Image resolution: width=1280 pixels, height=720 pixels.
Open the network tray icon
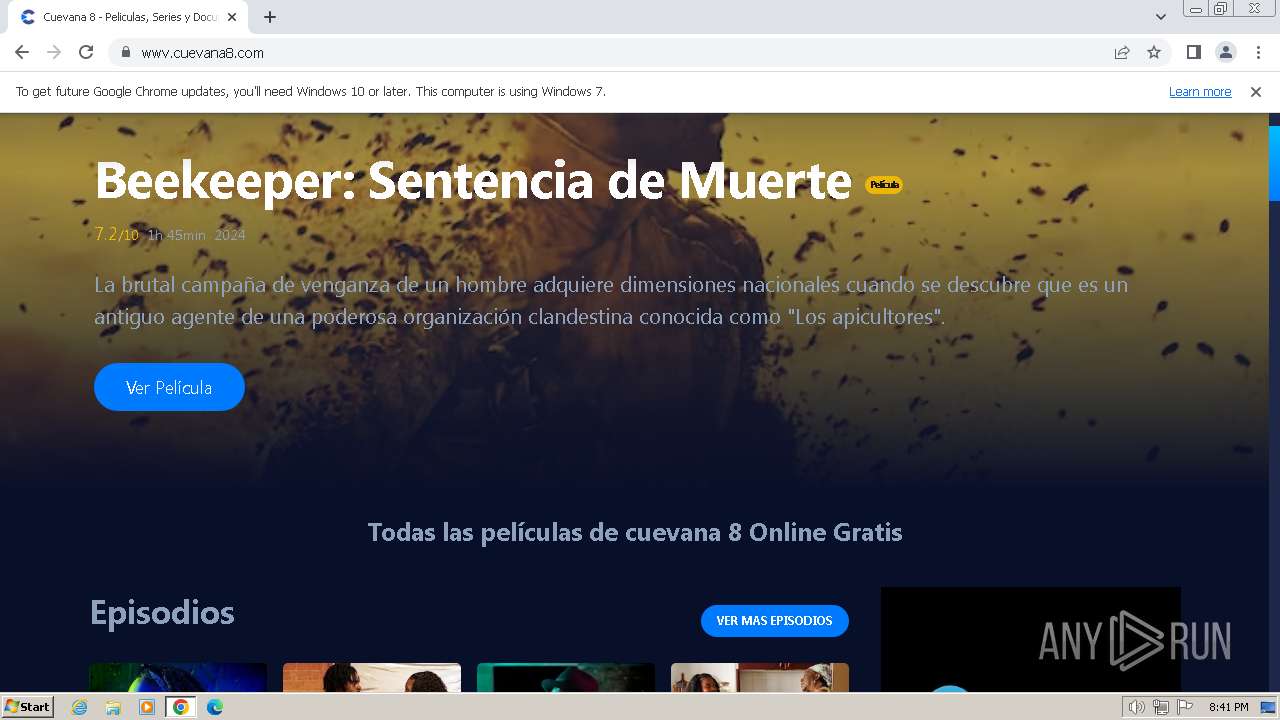click(x=1161, y=707)
